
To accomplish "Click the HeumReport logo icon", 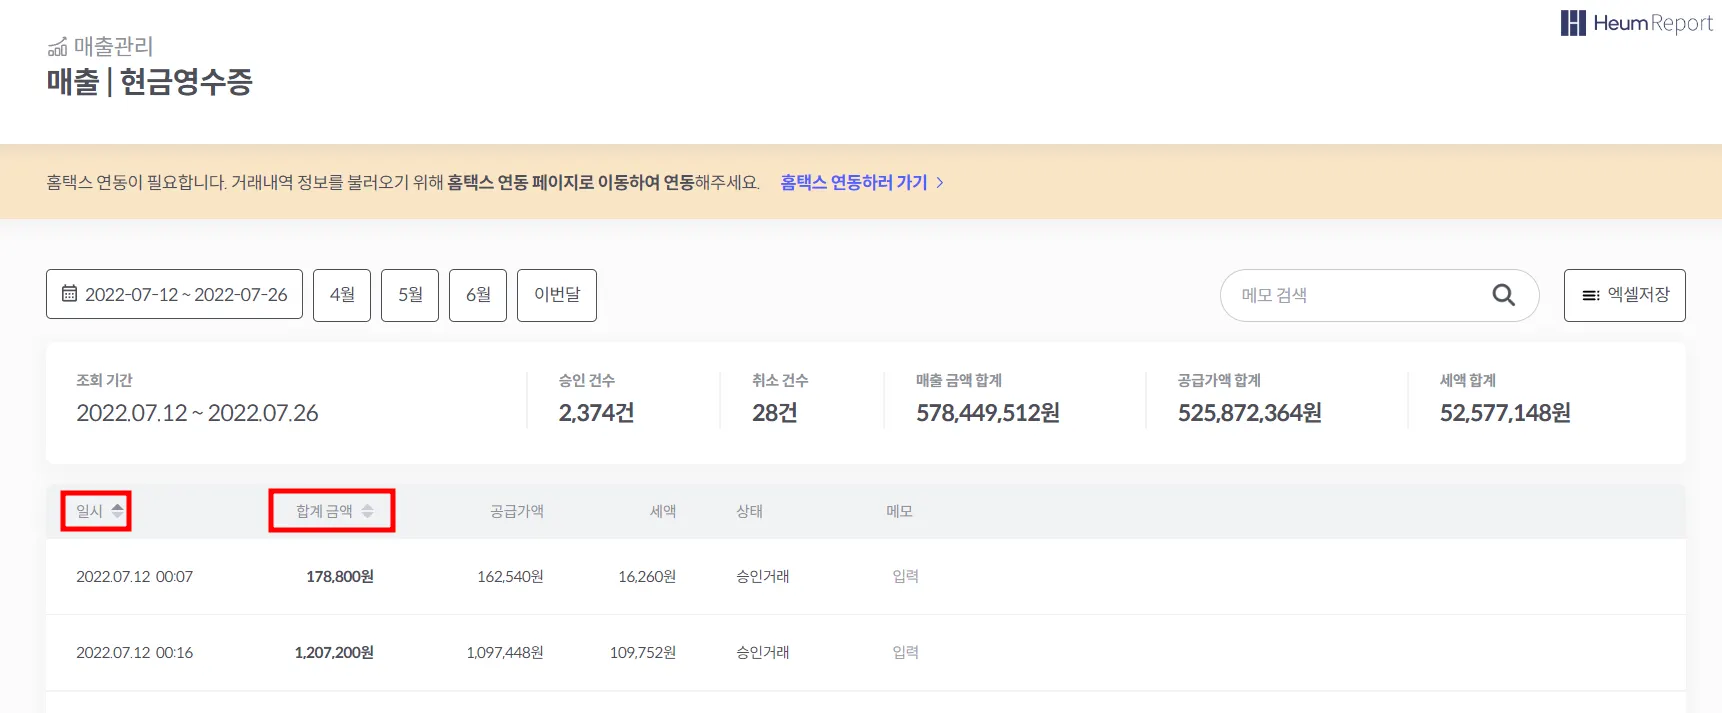I will [1573, 23].
